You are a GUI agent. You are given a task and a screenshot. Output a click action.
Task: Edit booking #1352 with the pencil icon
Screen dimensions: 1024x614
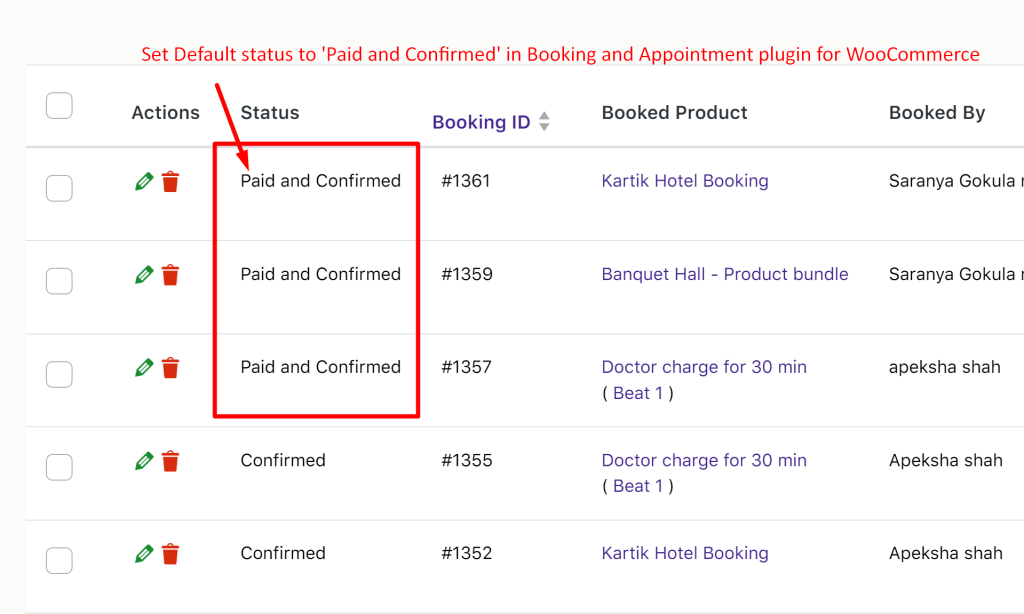click(144, 554)
